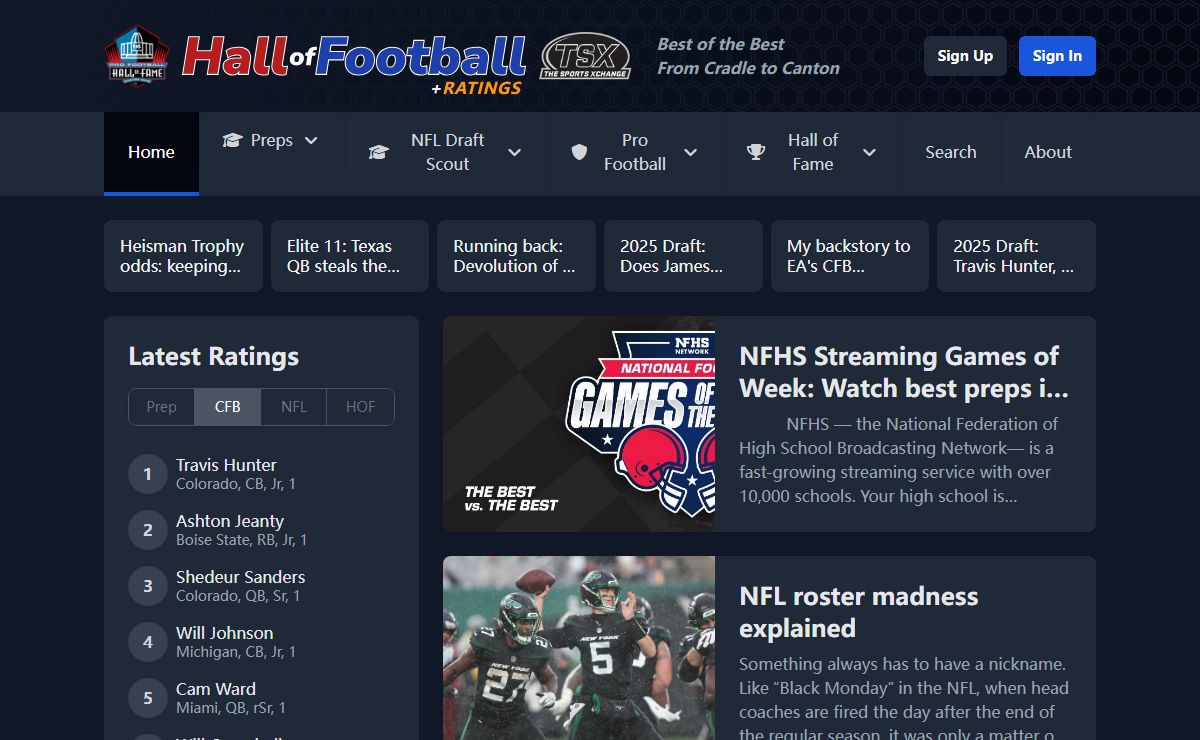Click the NFL roster madness summary paragraph
The width and height of the screenshot is (1200, 740).
coord(905,698)
